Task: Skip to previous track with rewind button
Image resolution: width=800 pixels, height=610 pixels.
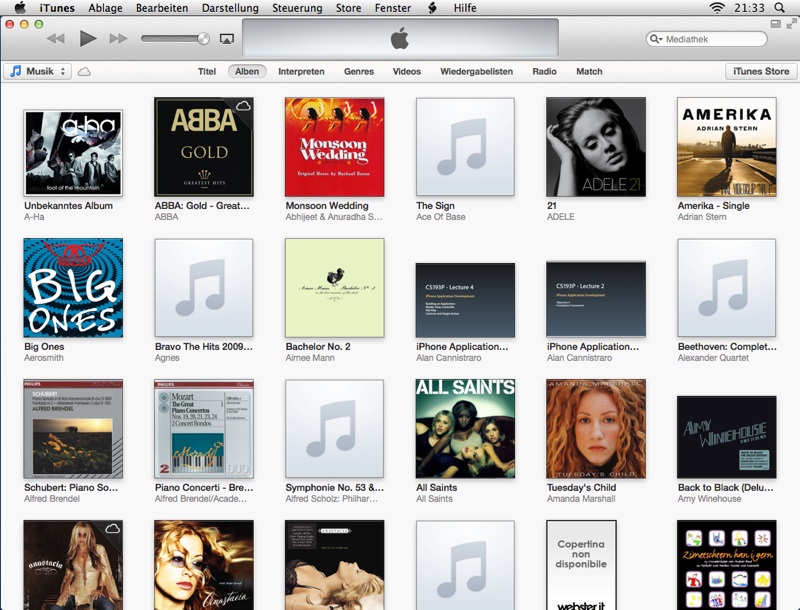Action: tap(56, 39)
